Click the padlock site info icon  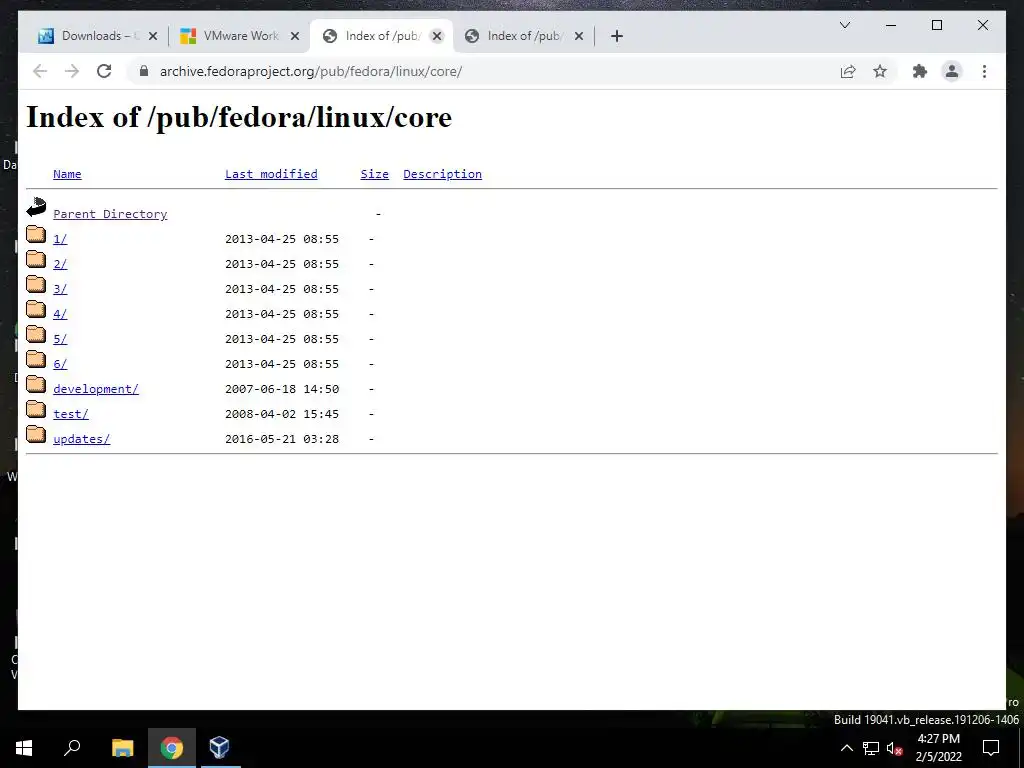[x=144, y=71]
